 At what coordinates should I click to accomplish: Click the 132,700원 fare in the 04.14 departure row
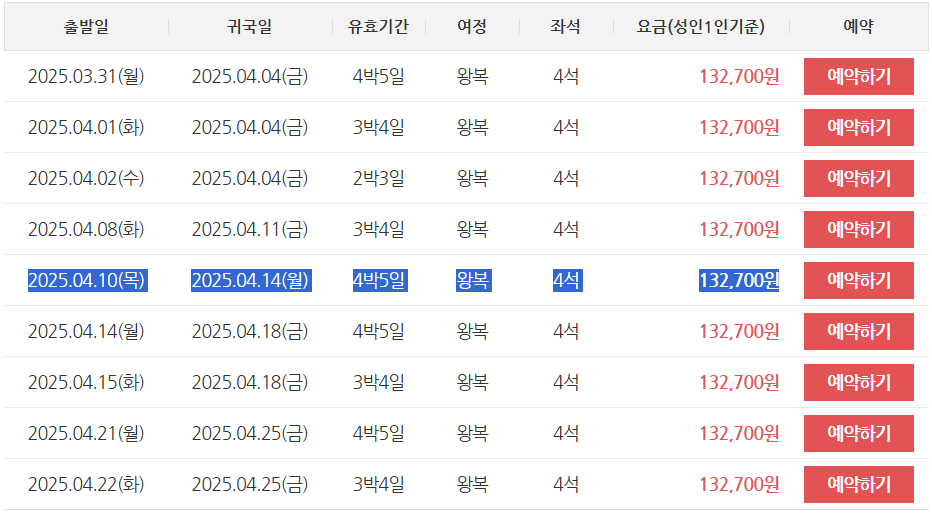(739, 331)
